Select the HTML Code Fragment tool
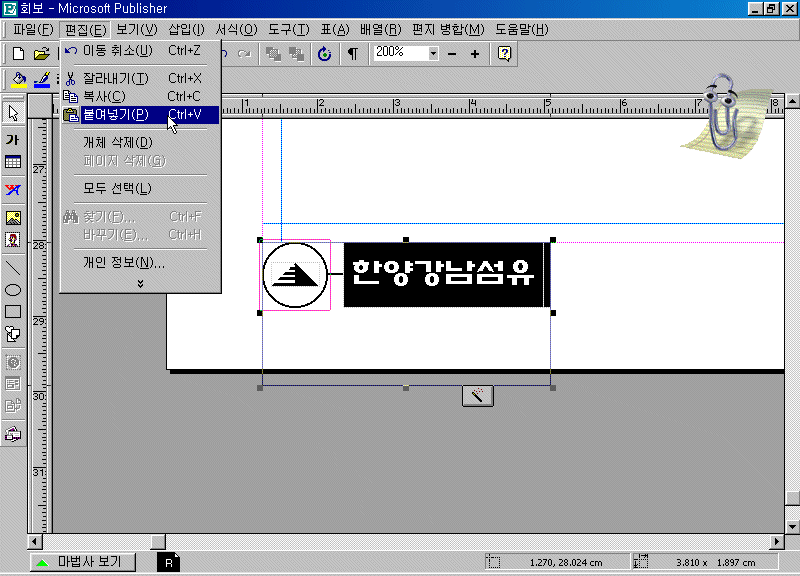The image size is (800, 576). [13, 406]
